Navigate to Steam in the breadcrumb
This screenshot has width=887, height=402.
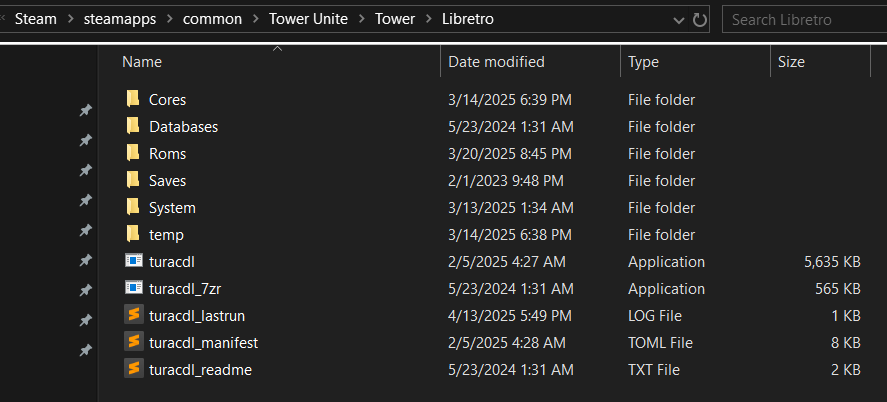tap(36, 19)
